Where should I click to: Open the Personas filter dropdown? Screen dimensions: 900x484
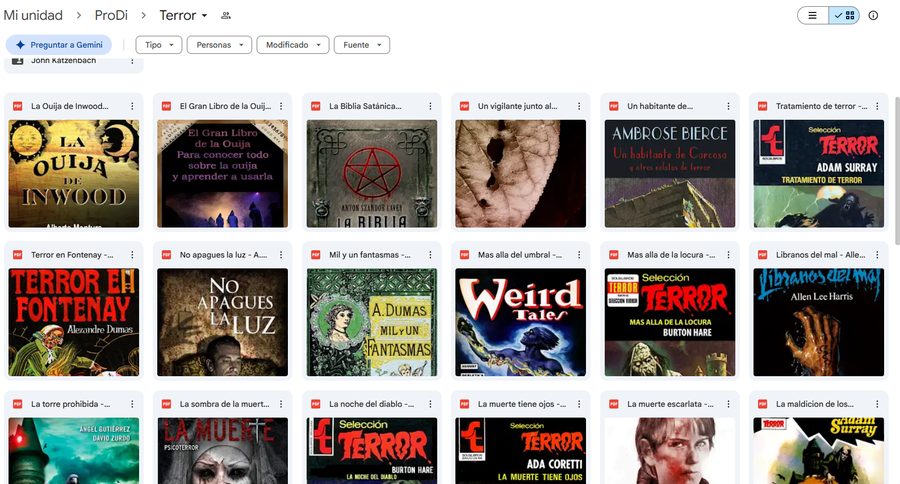219,45
